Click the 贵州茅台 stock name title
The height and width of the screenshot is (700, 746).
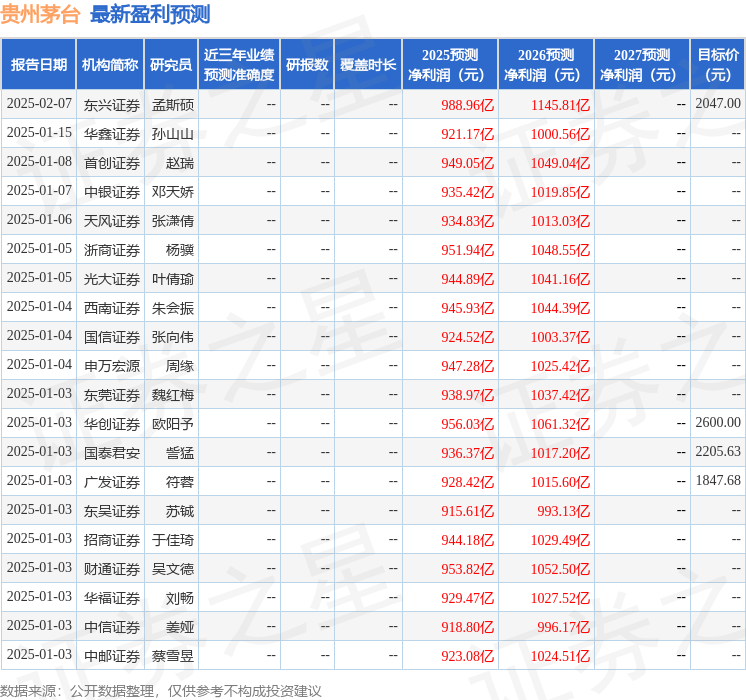coord(41,14)
